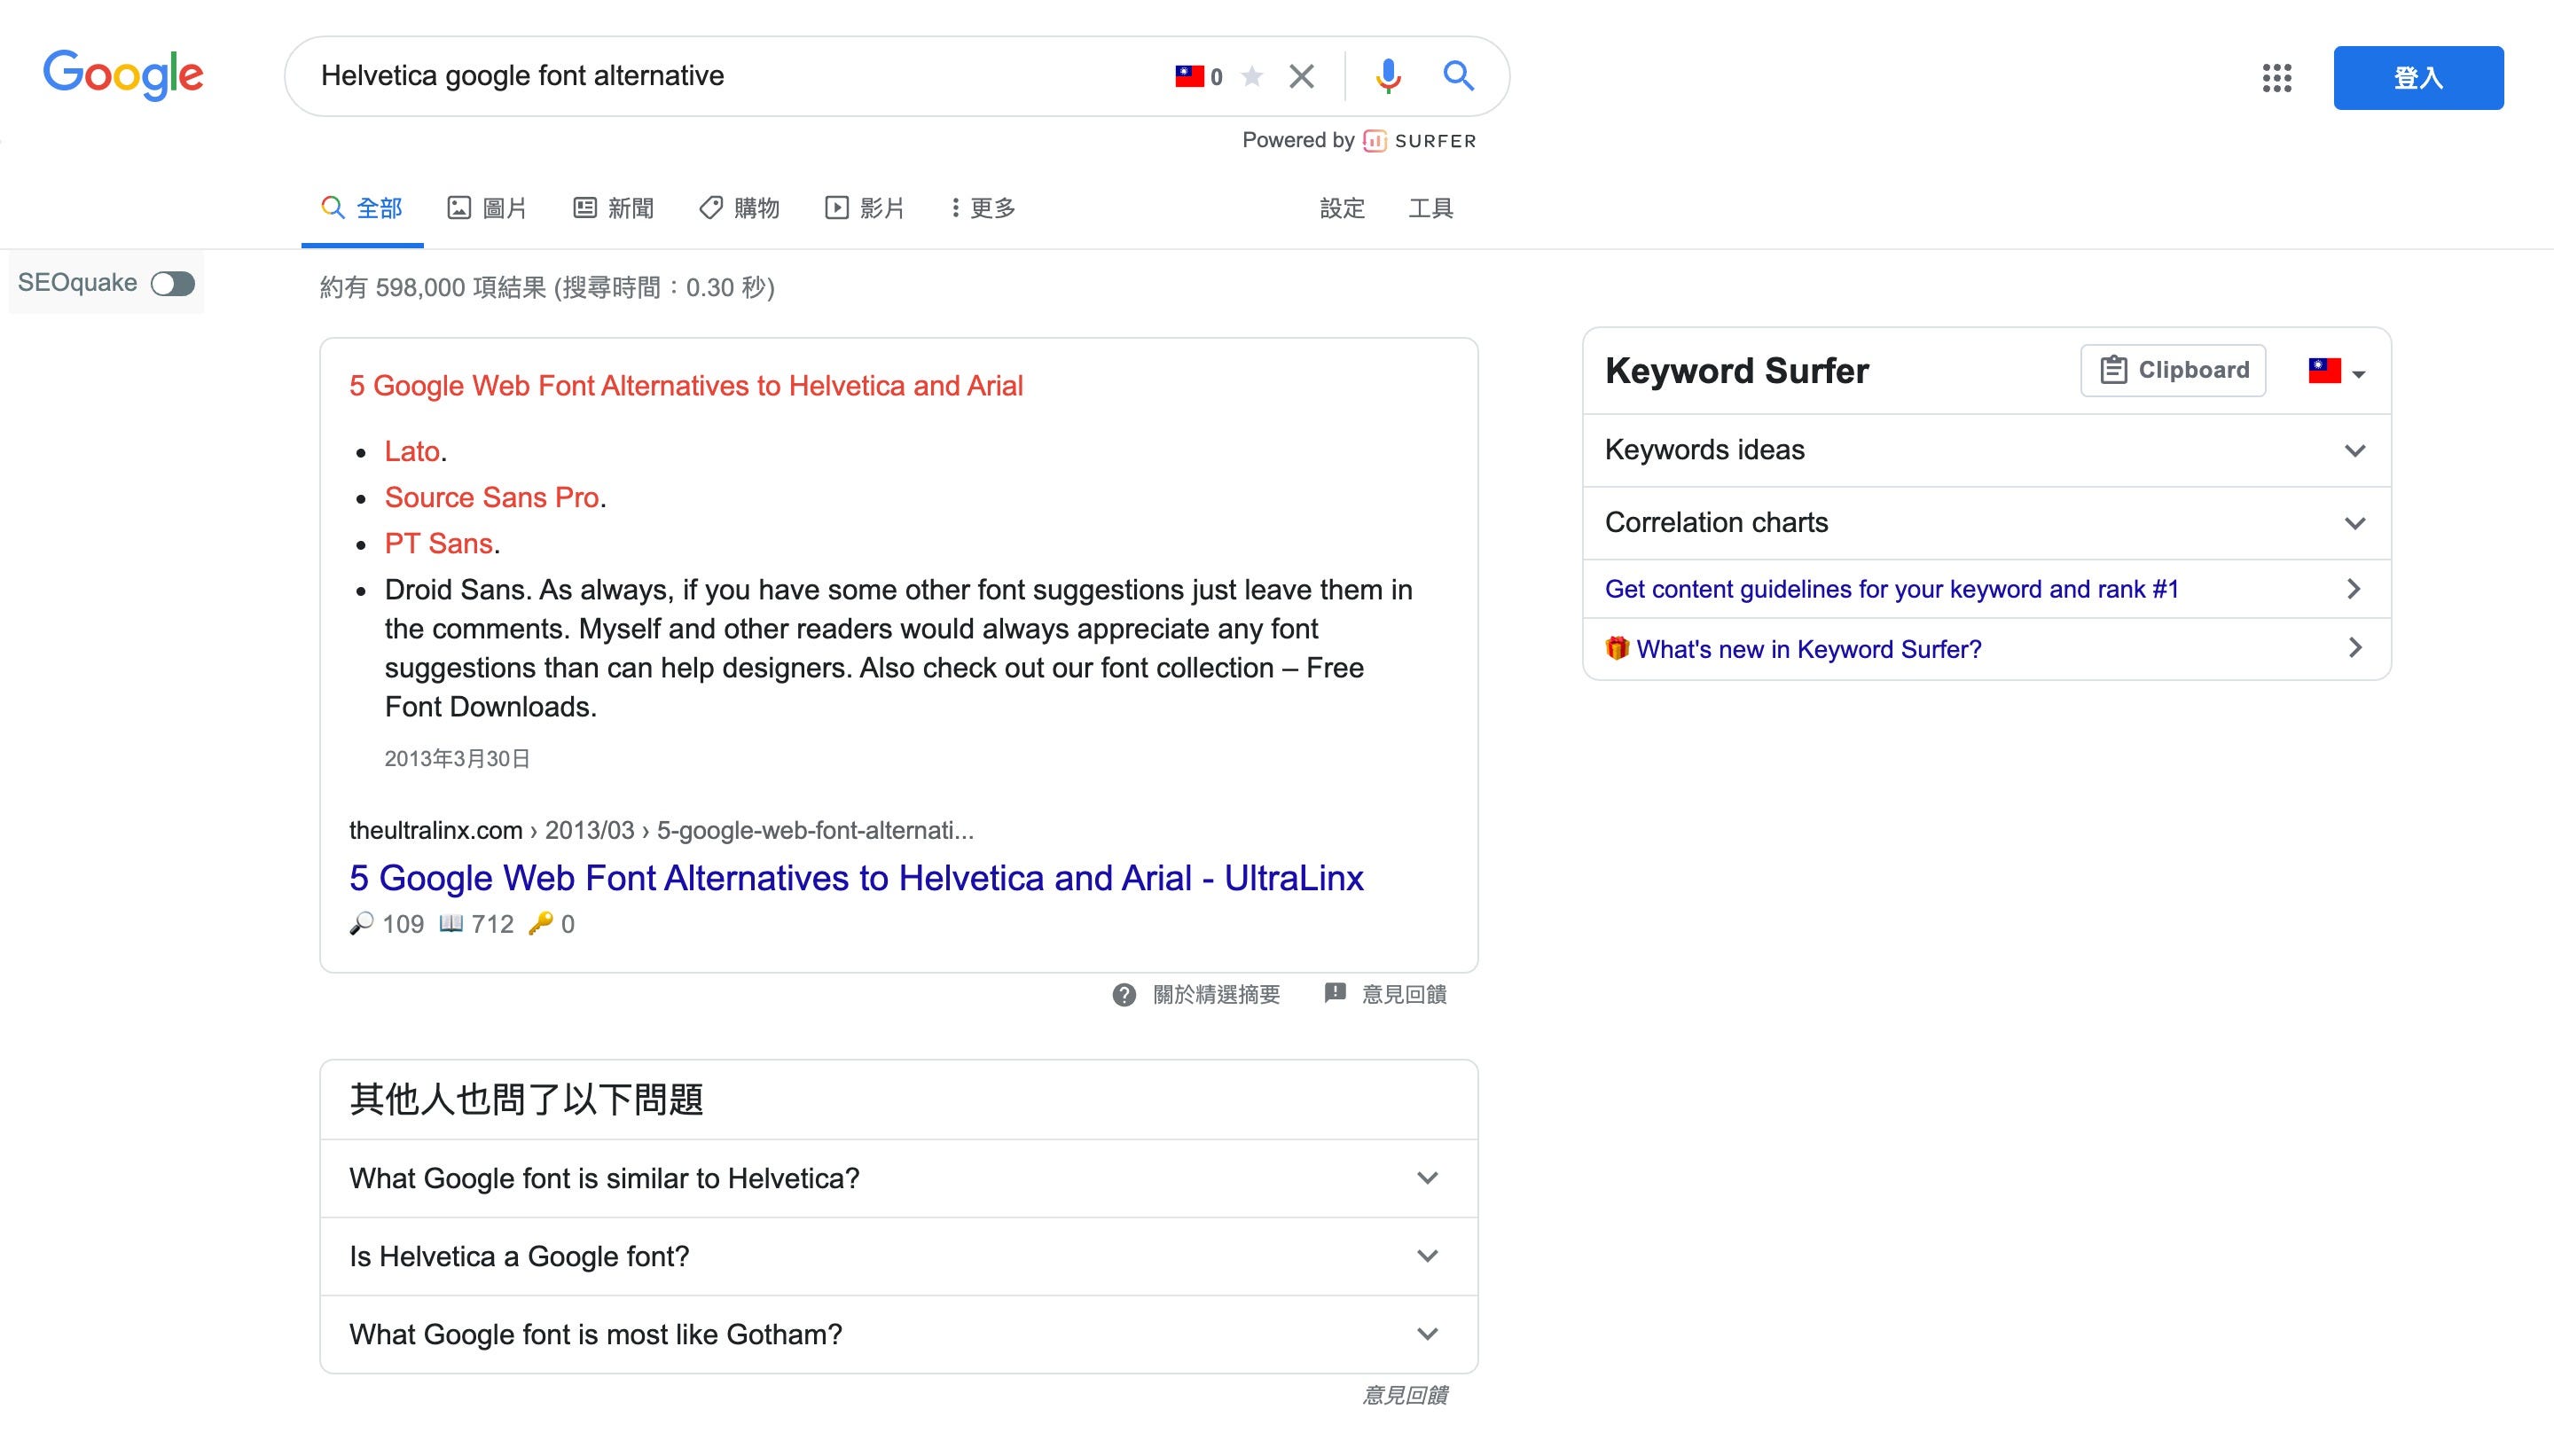Click italic 意見回饋 under People also ask
Screen dimensions: 2554x1456
click(x=1404, y=1395)
